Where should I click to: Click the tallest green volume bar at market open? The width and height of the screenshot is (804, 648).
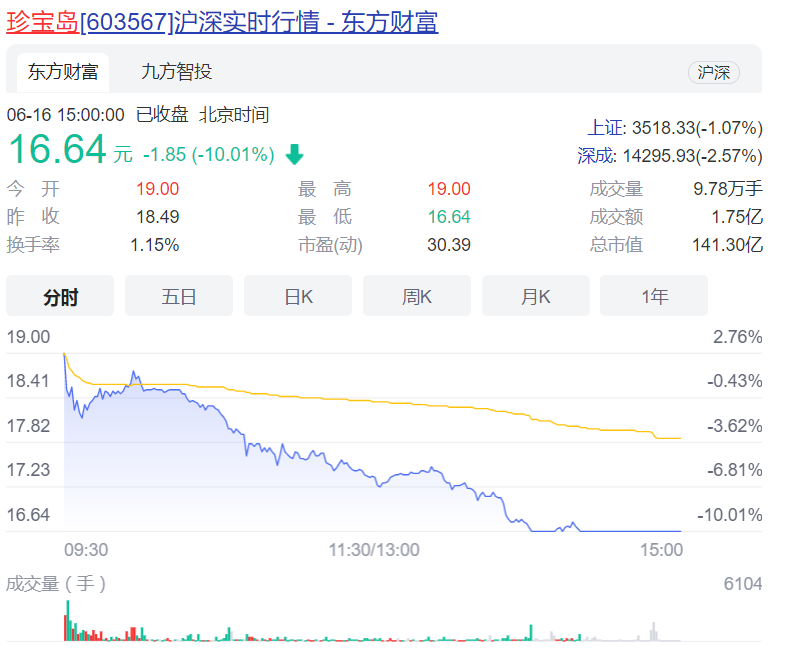pos(68,620)
